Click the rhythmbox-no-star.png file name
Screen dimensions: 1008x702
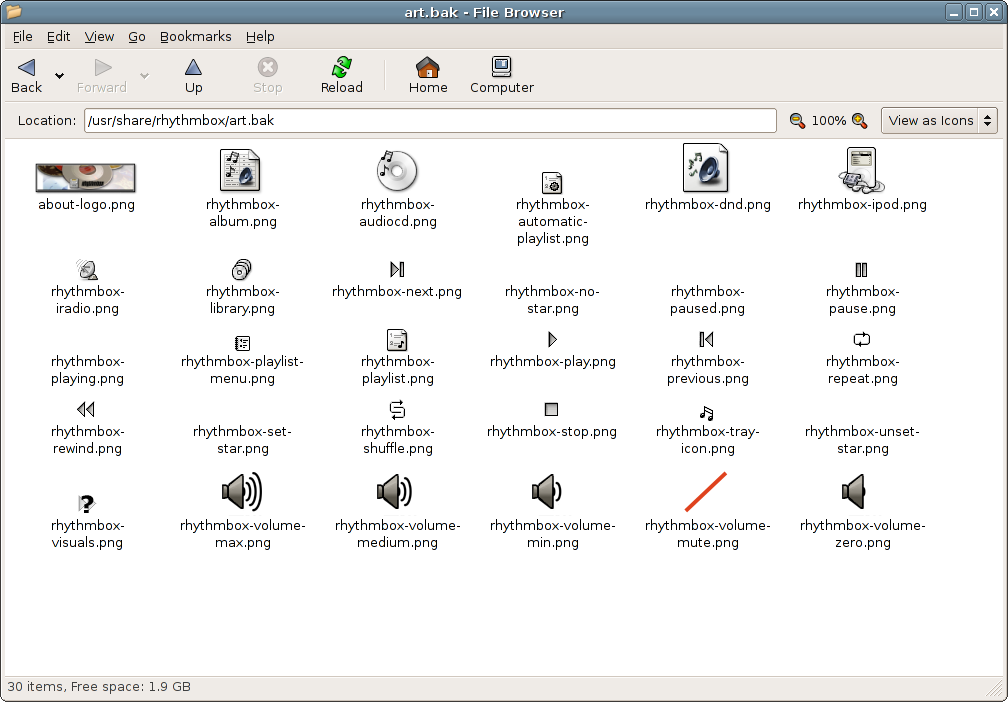coord(552,300)
